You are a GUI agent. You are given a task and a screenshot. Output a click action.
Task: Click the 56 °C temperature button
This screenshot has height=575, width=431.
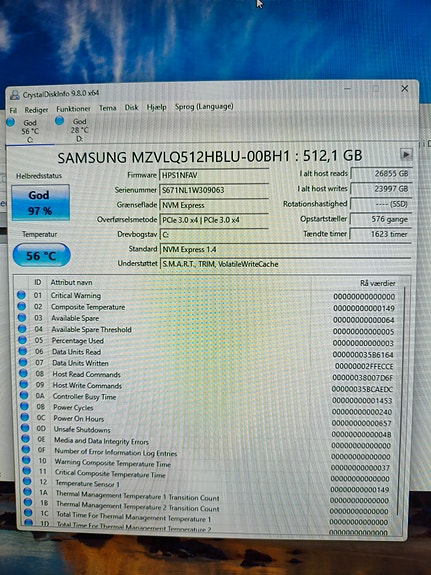click(41, 255)
